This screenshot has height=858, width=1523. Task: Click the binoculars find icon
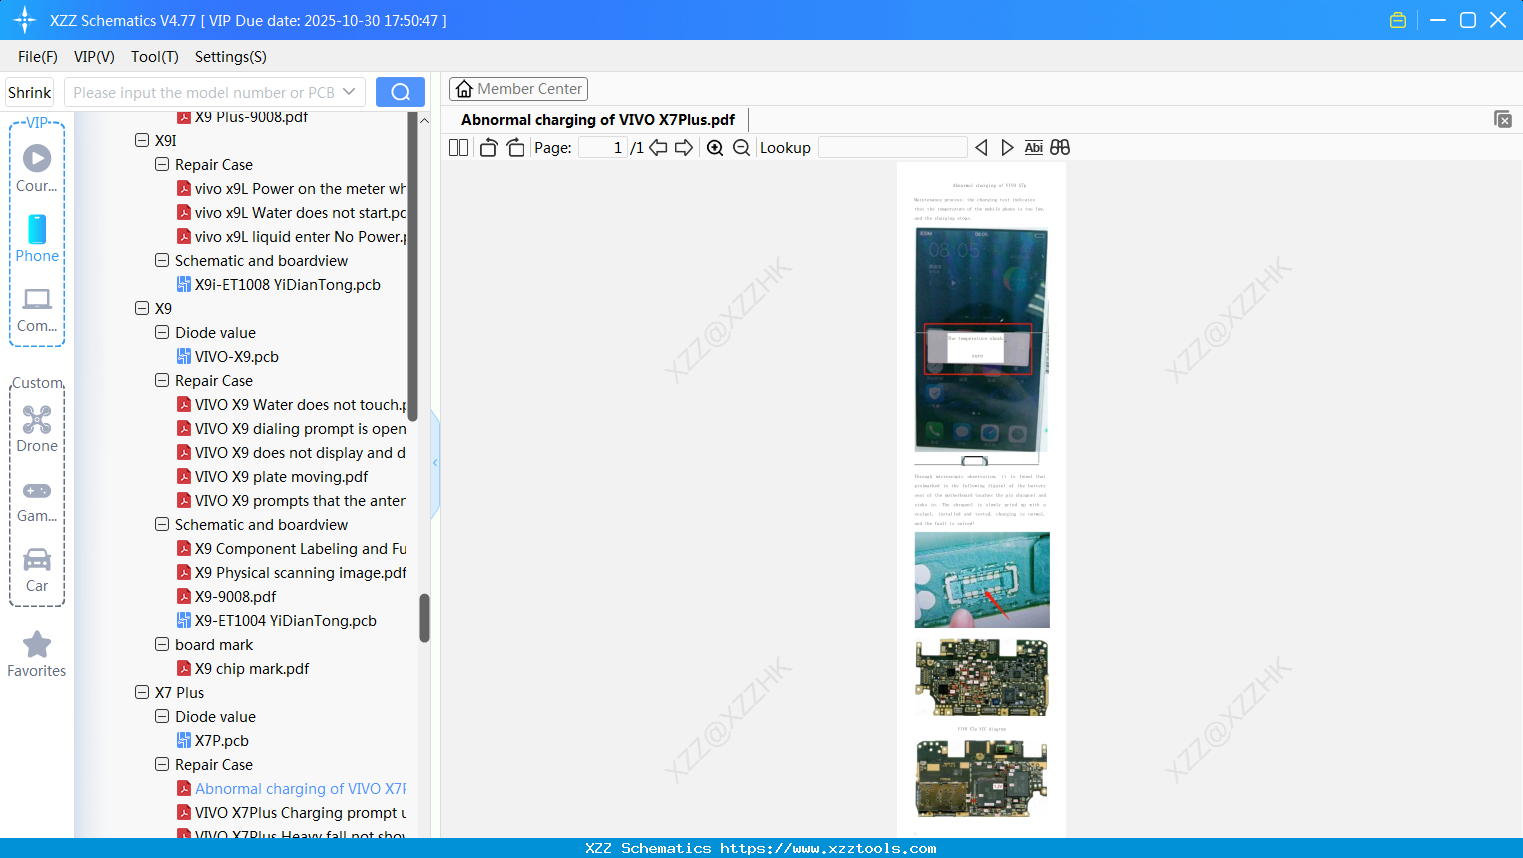click(x=1060, y=148)
